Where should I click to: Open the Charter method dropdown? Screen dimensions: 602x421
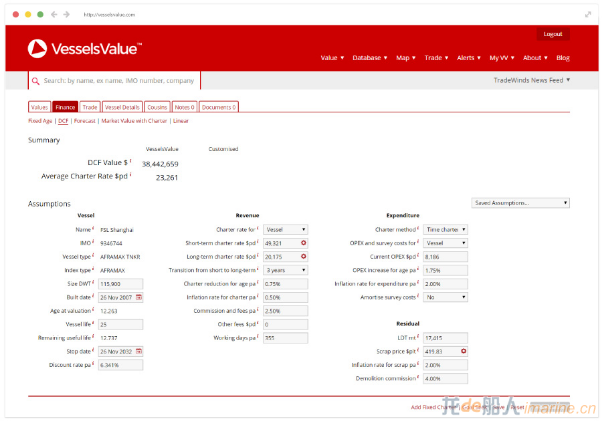445,229
